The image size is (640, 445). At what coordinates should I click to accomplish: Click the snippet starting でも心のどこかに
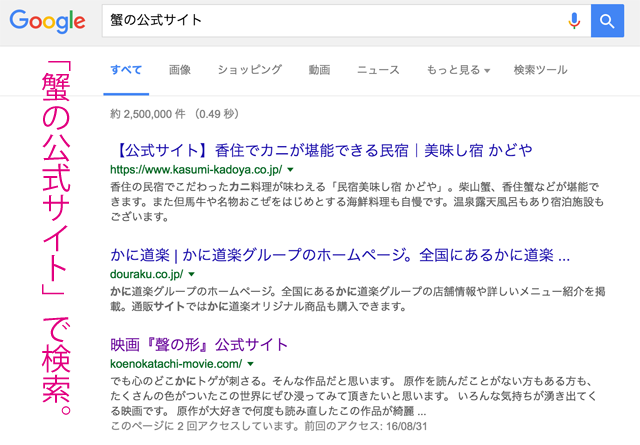click(x=353, y=396)
